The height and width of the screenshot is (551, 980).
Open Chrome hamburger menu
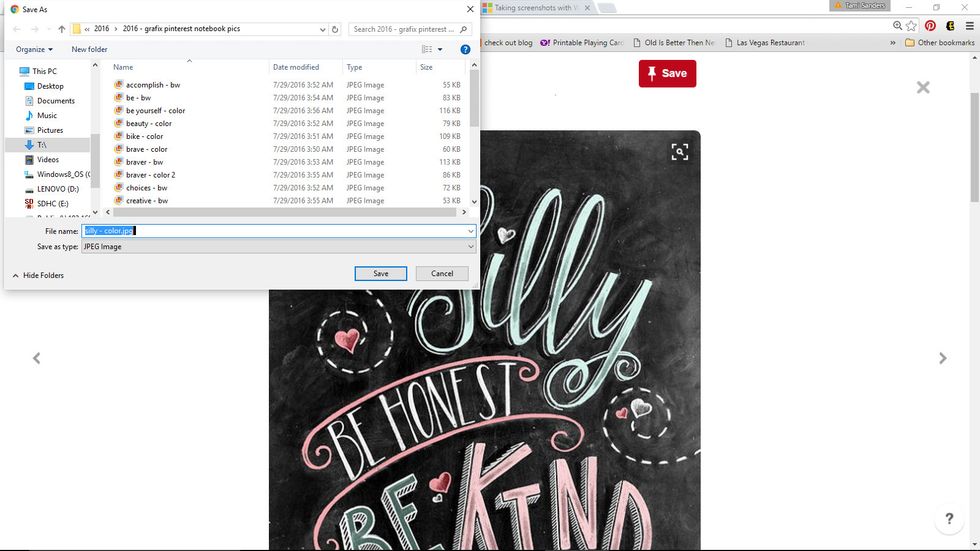[969, 26]
